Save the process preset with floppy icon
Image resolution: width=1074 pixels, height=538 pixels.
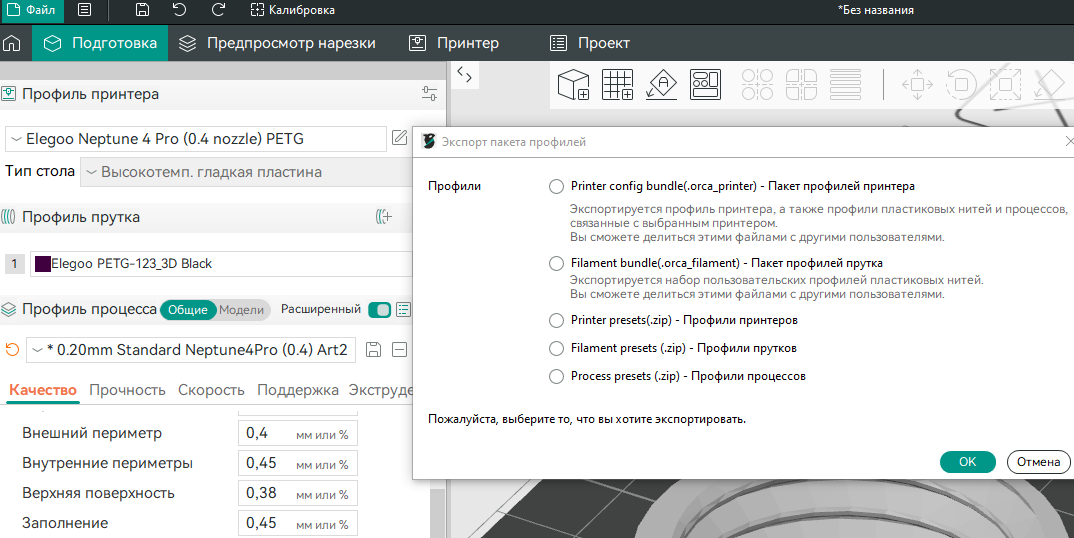(373, 350)
